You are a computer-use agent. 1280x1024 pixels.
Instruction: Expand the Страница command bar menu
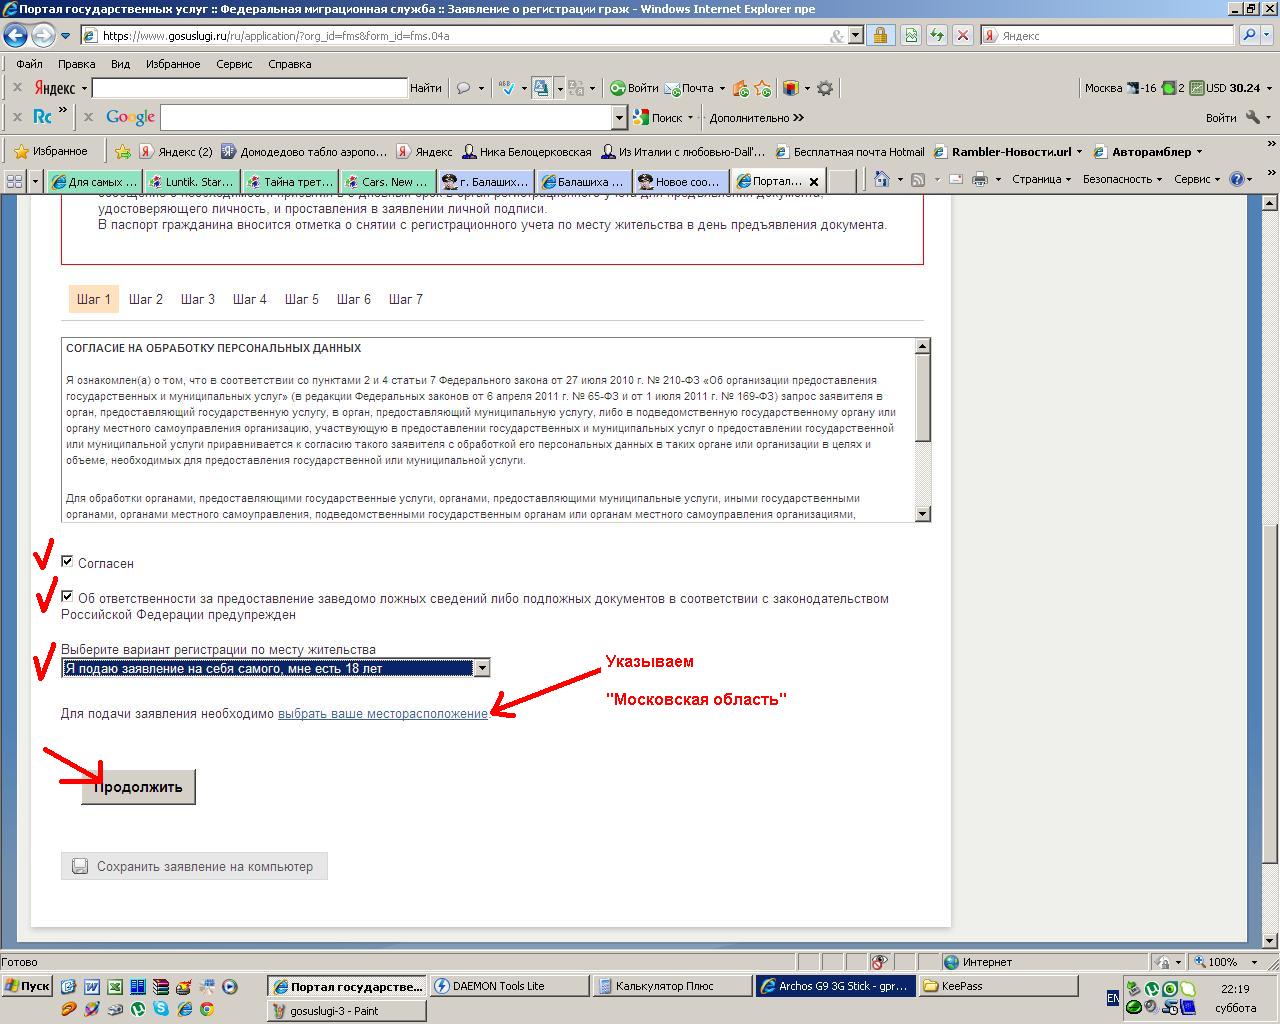pyautogui.click(x=1040, y=180)
